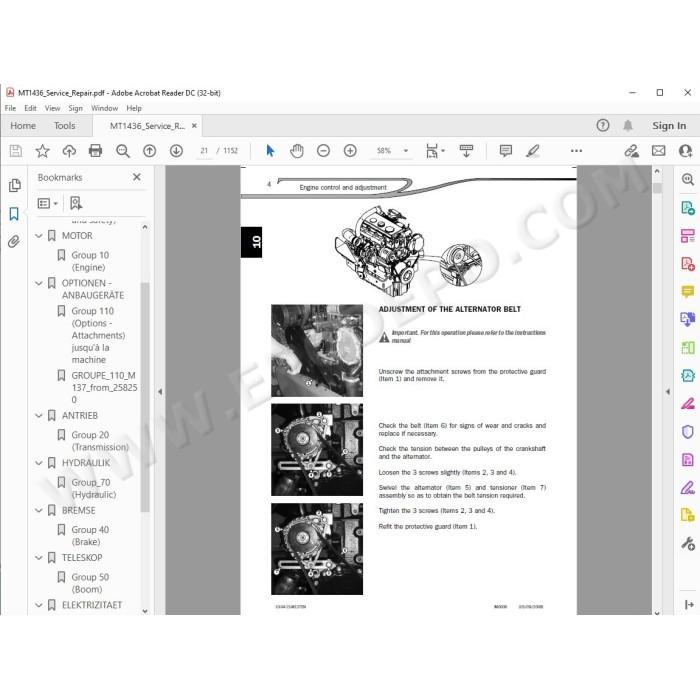The height and width of the screenshot is (700, 700).
Task: Open Group 10 (Engine) bookmark
Action: coord(90,261)
